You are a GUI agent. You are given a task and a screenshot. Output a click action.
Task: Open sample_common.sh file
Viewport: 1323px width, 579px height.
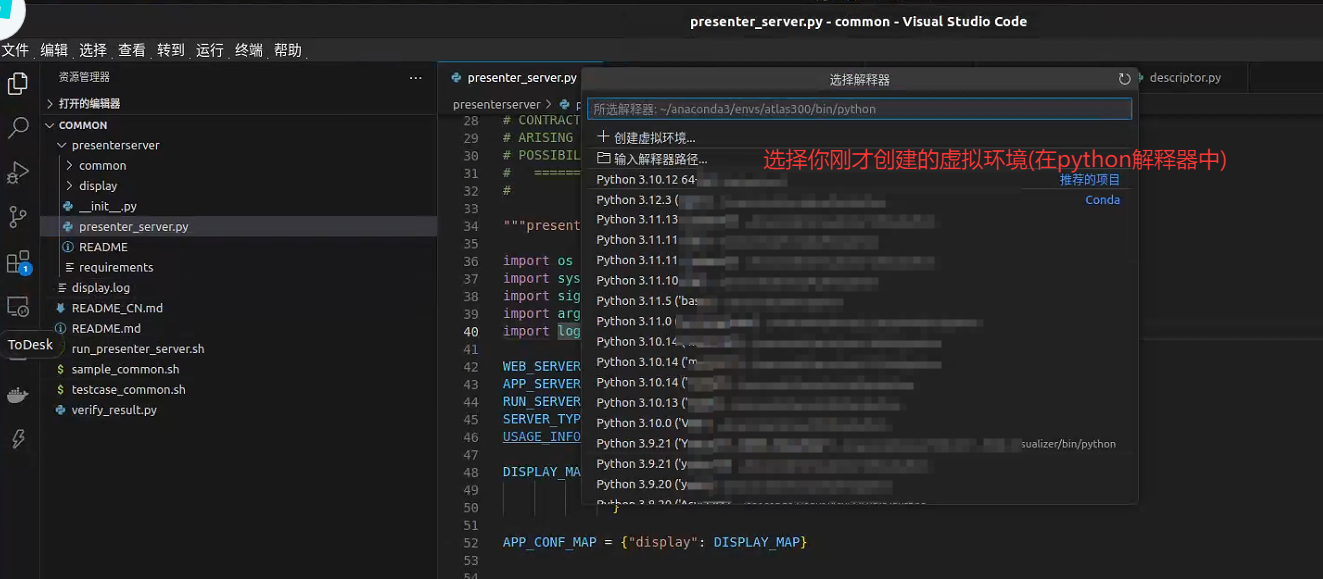pos(238,369)
